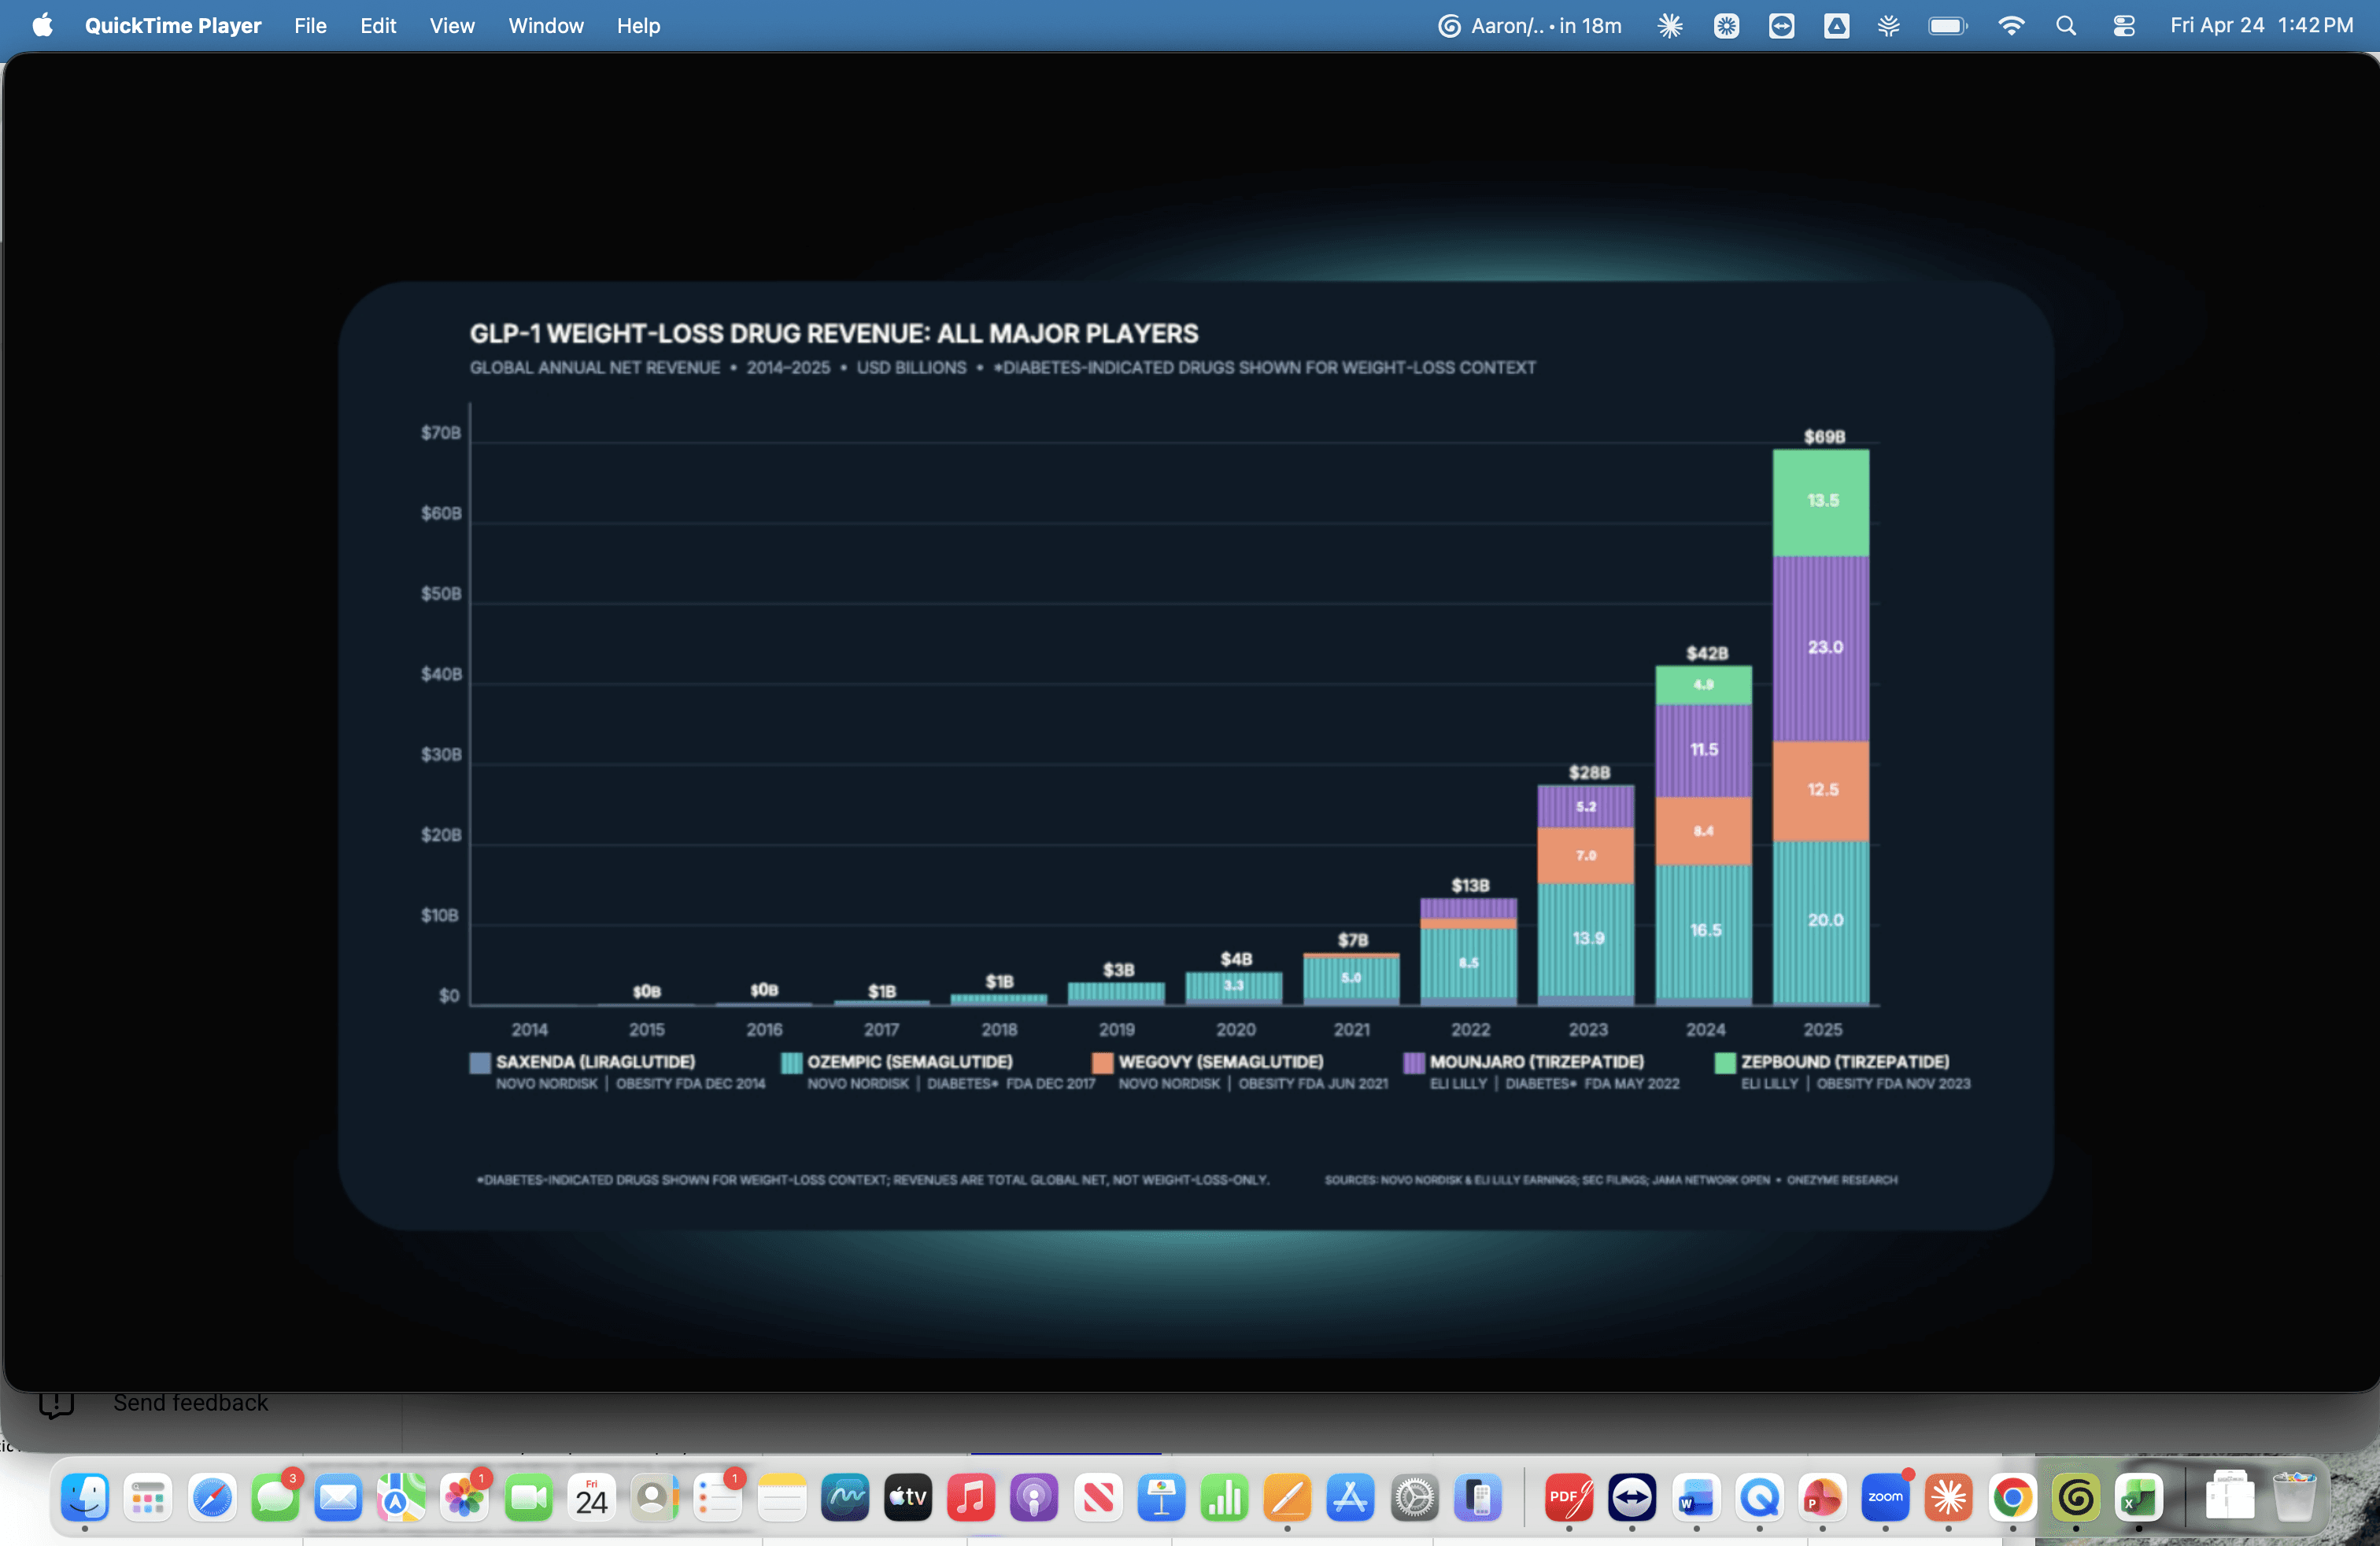Viewport: 2380px width, 1546px height.
Task: Open TeamViewer from the dock
Action: pos(1632,1497)
